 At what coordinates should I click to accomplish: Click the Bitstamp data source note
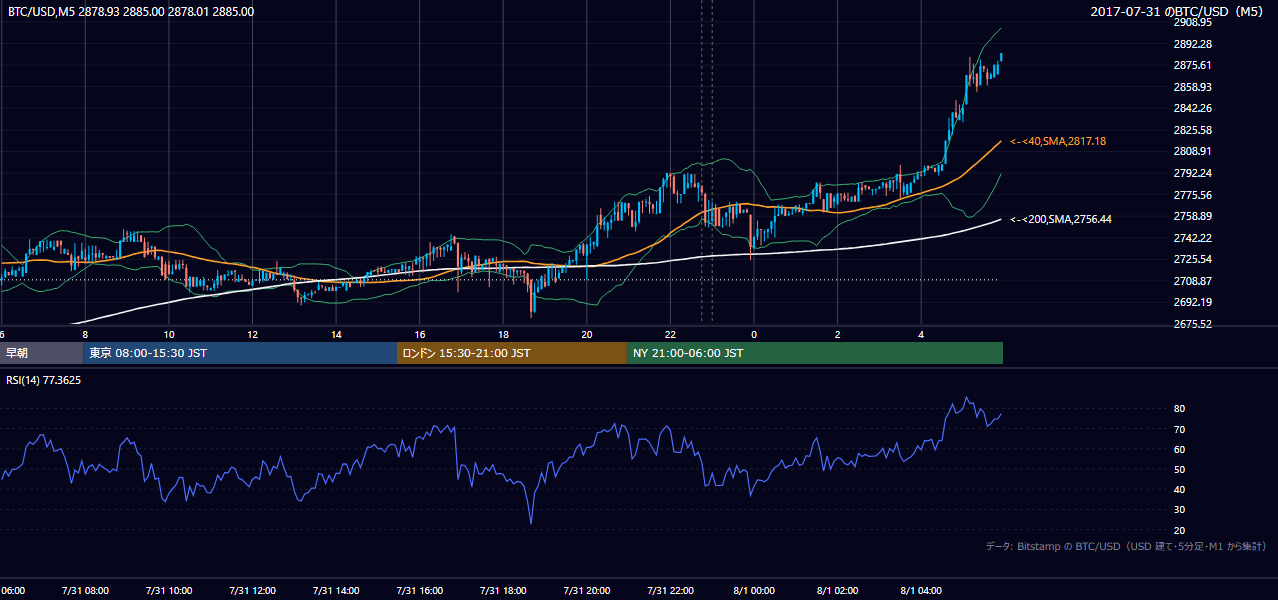(1126, 546)
